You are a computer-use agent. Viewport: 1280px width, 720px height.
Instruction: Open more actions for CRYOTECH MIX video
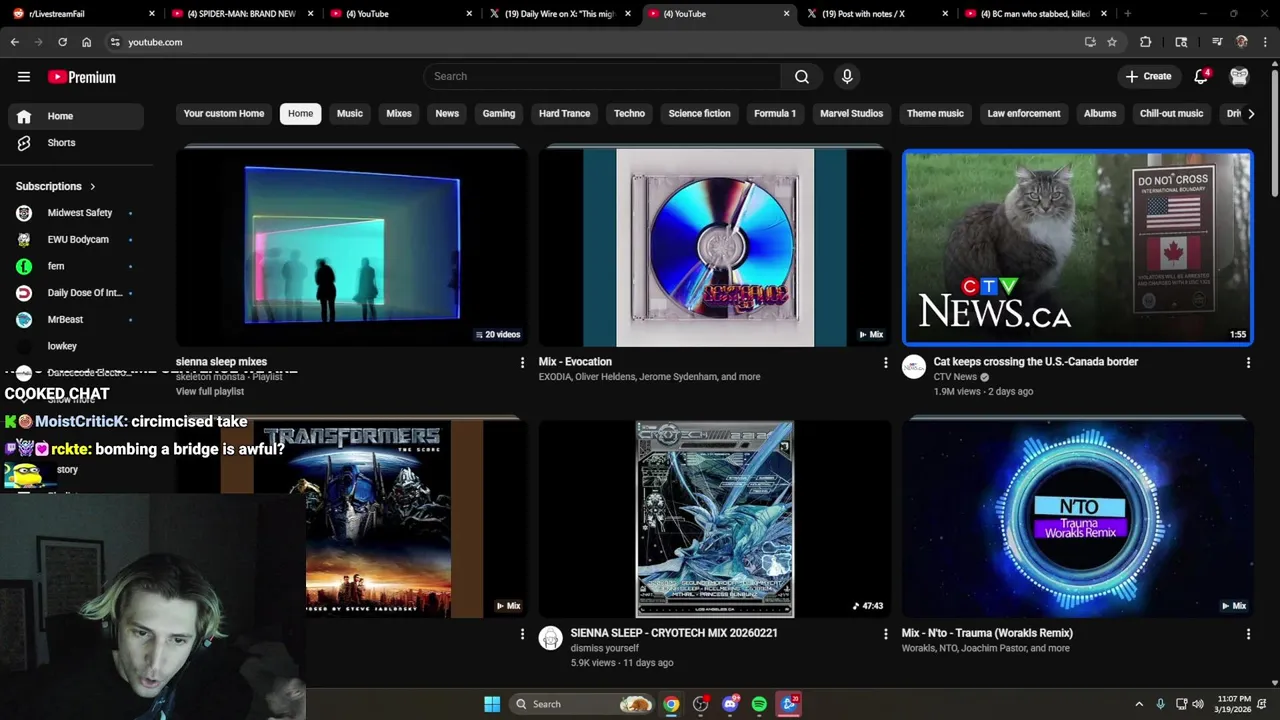coord(885,634)
